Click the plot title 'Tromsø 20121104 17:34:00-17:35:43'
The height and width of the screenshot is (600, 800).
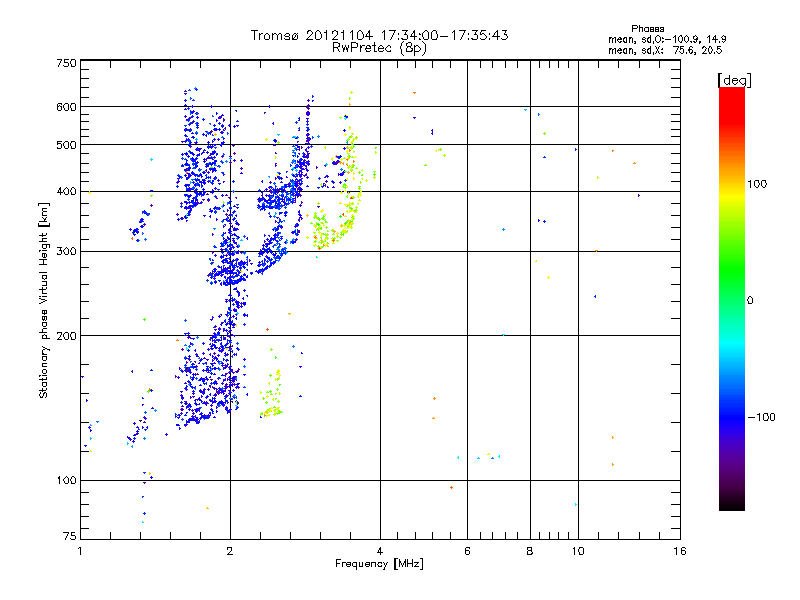click(379, 35)
